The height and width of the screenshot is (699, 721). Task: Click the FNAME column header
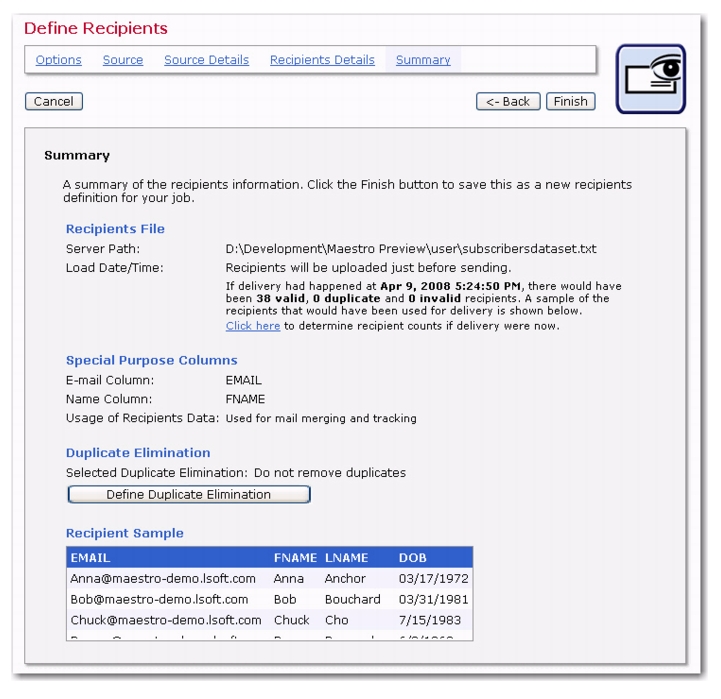(295, 558)
